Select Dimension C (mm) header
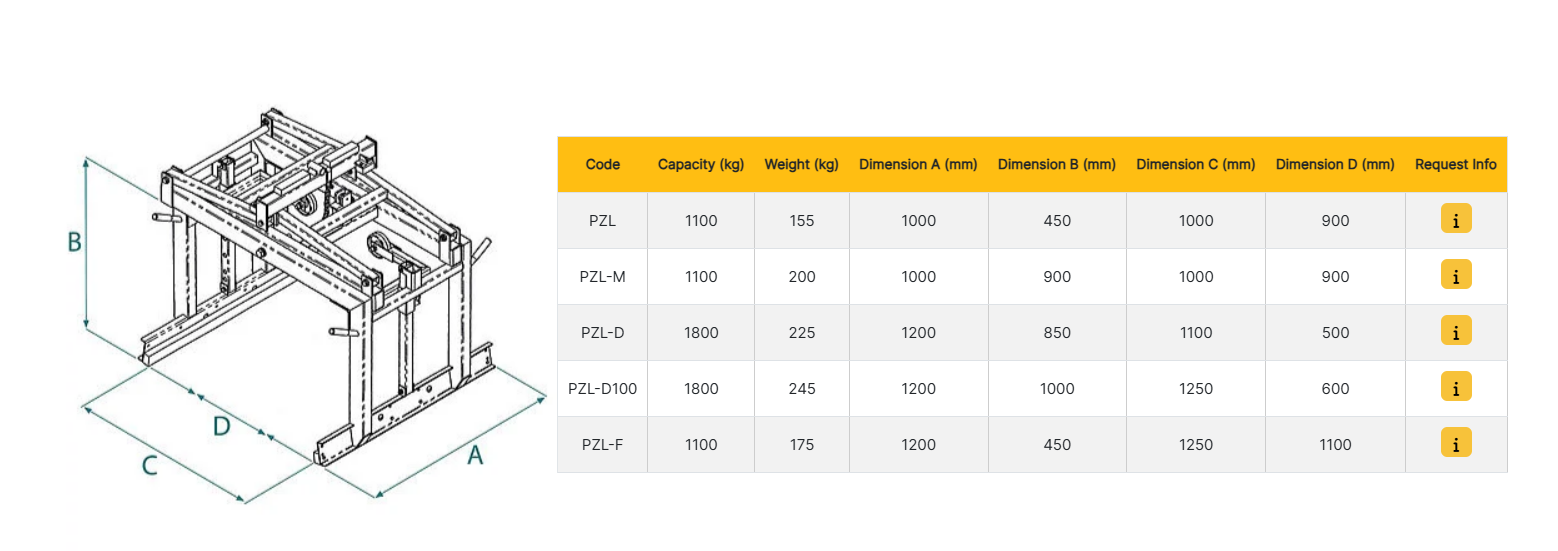This screenshot has width=1558, height=551. (1196, 164)
